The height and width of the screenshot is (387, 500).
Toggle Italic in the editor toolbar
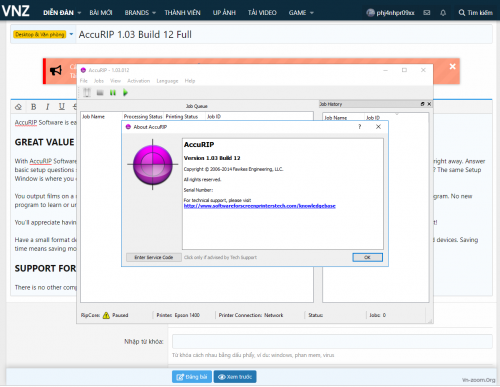[47, 107]
